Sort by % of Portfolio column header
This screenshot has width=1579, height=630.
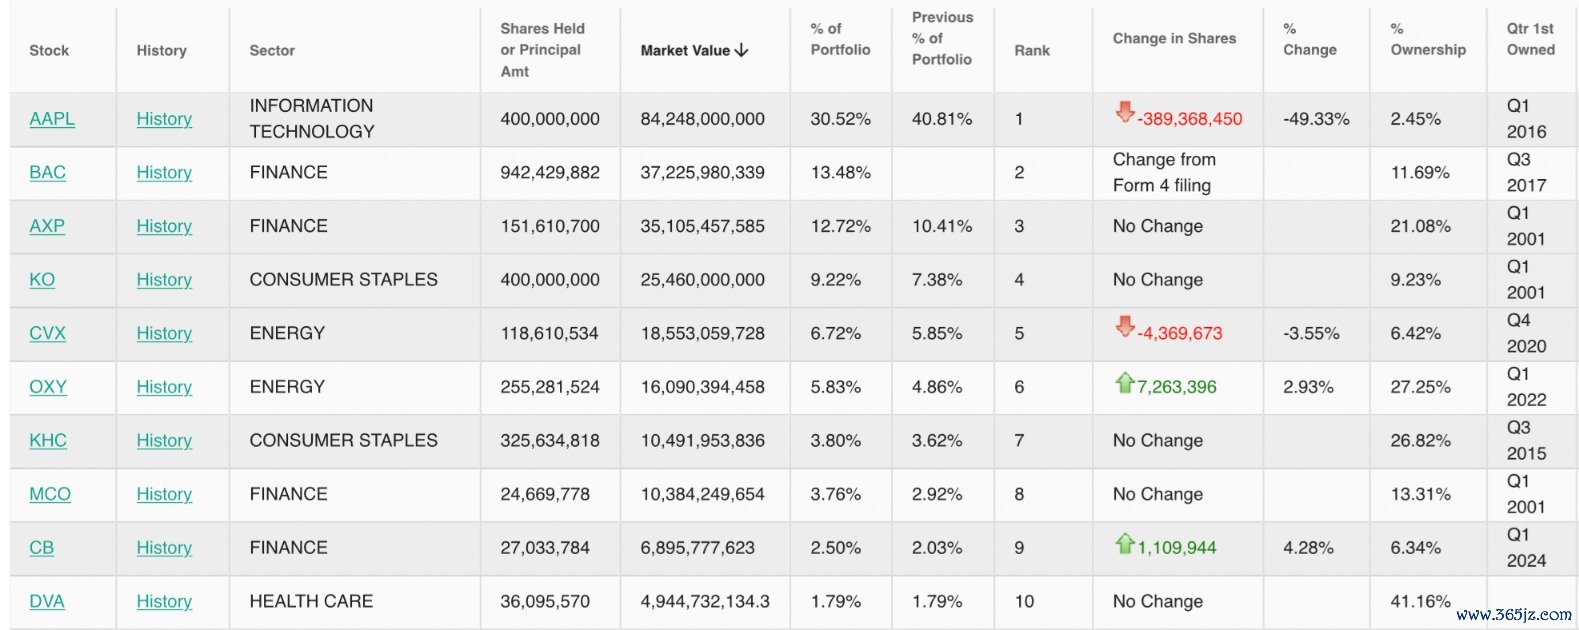(840, 39)
